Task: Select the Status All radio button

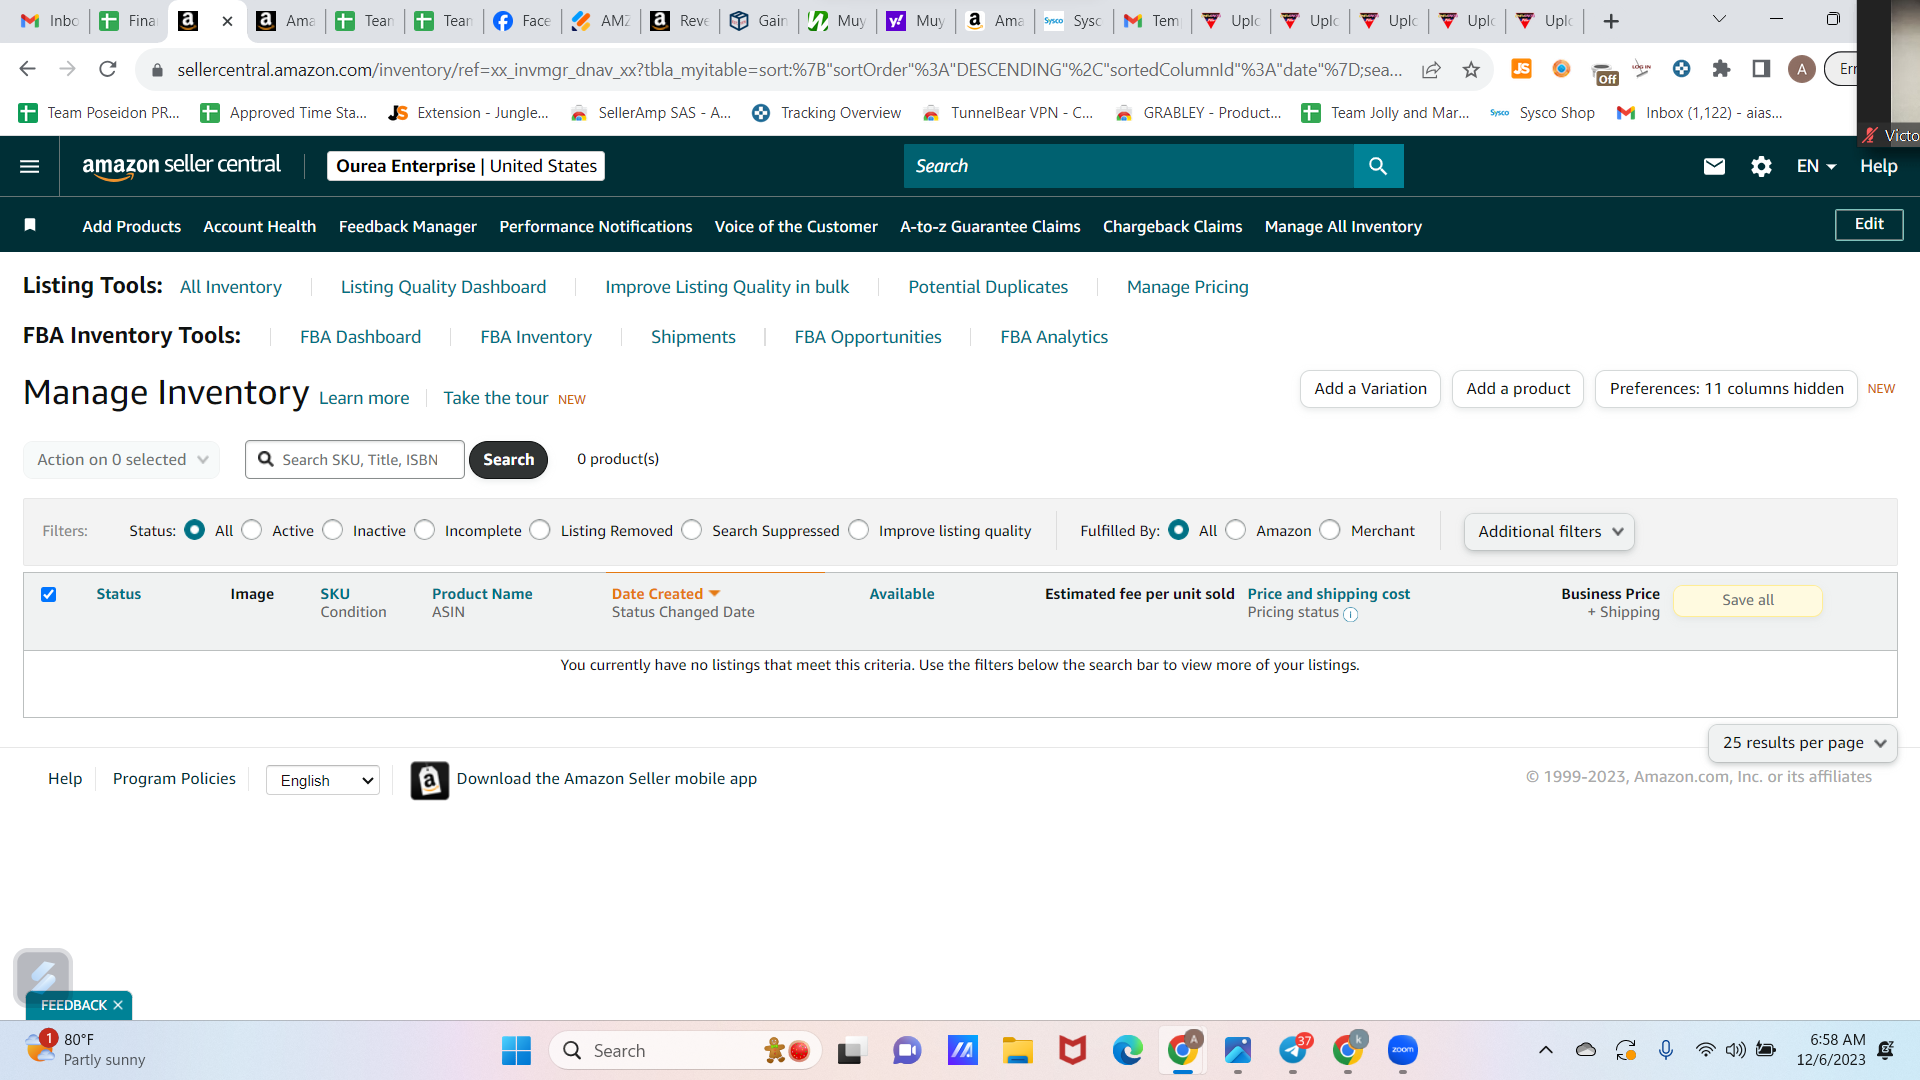Action: pos(195,530)
